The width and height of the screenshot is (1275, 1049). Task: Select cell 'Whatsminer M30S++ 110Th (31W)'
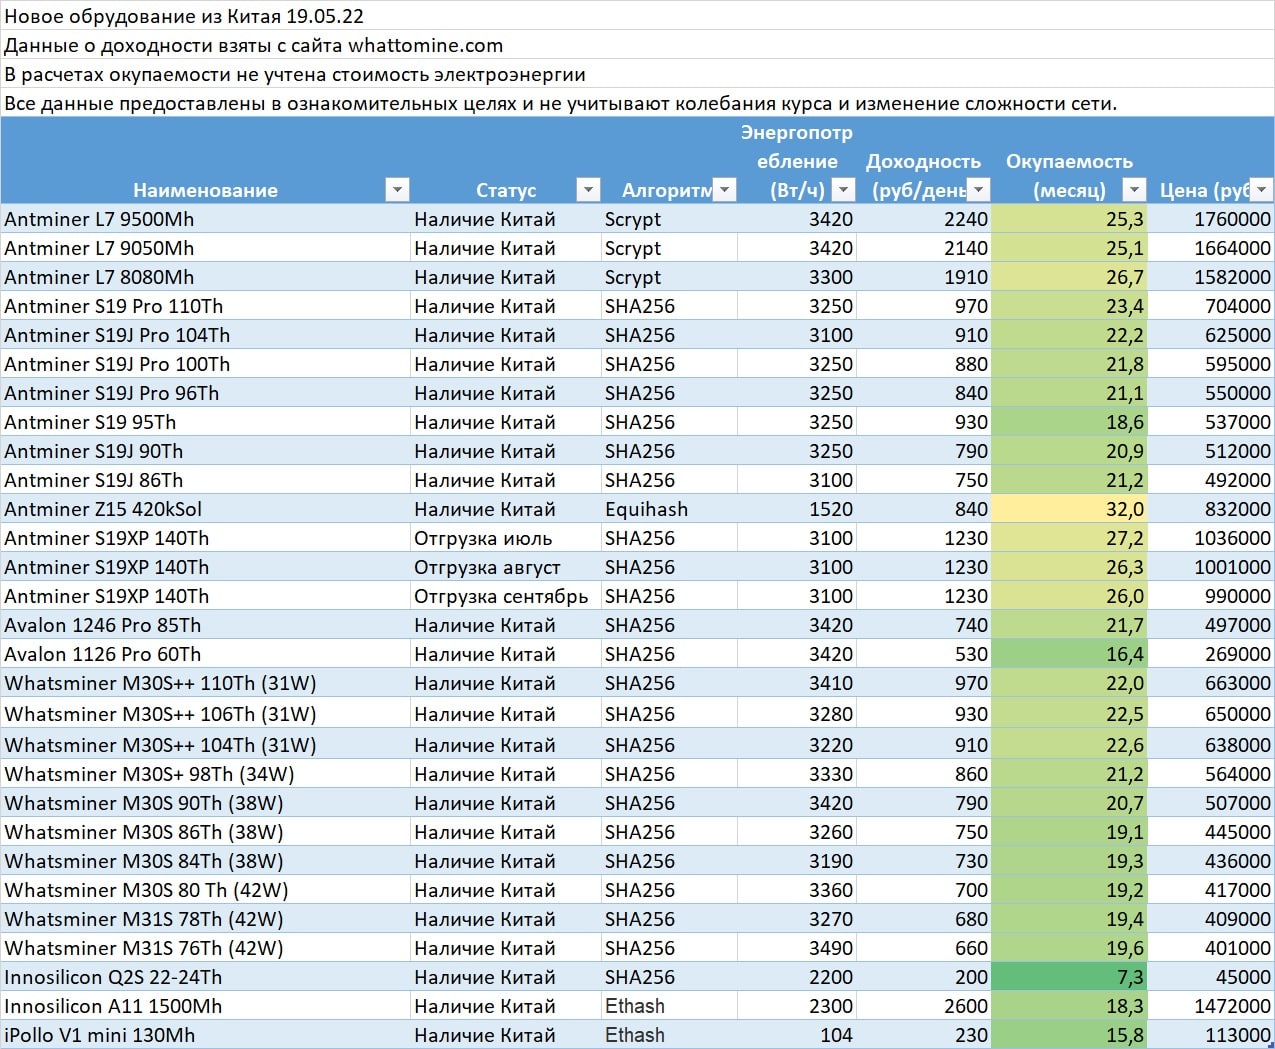[x=205, y=683]
